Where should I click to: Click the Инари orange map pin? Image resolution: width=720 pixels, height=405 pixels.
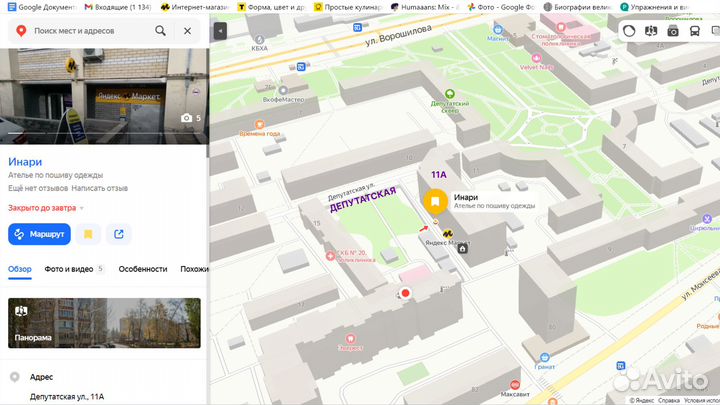point(435,201)
